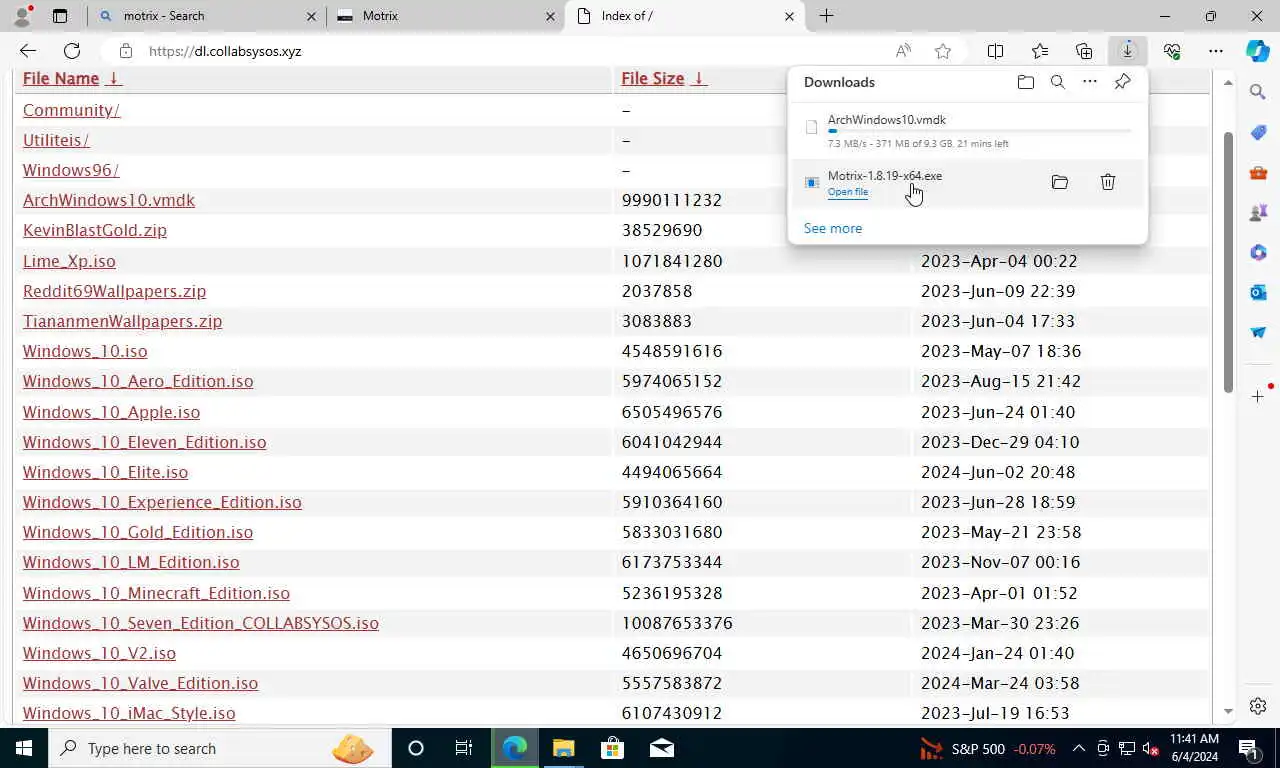Refresh the current page
Screen dimensions: 1280x768
(72, 51)
